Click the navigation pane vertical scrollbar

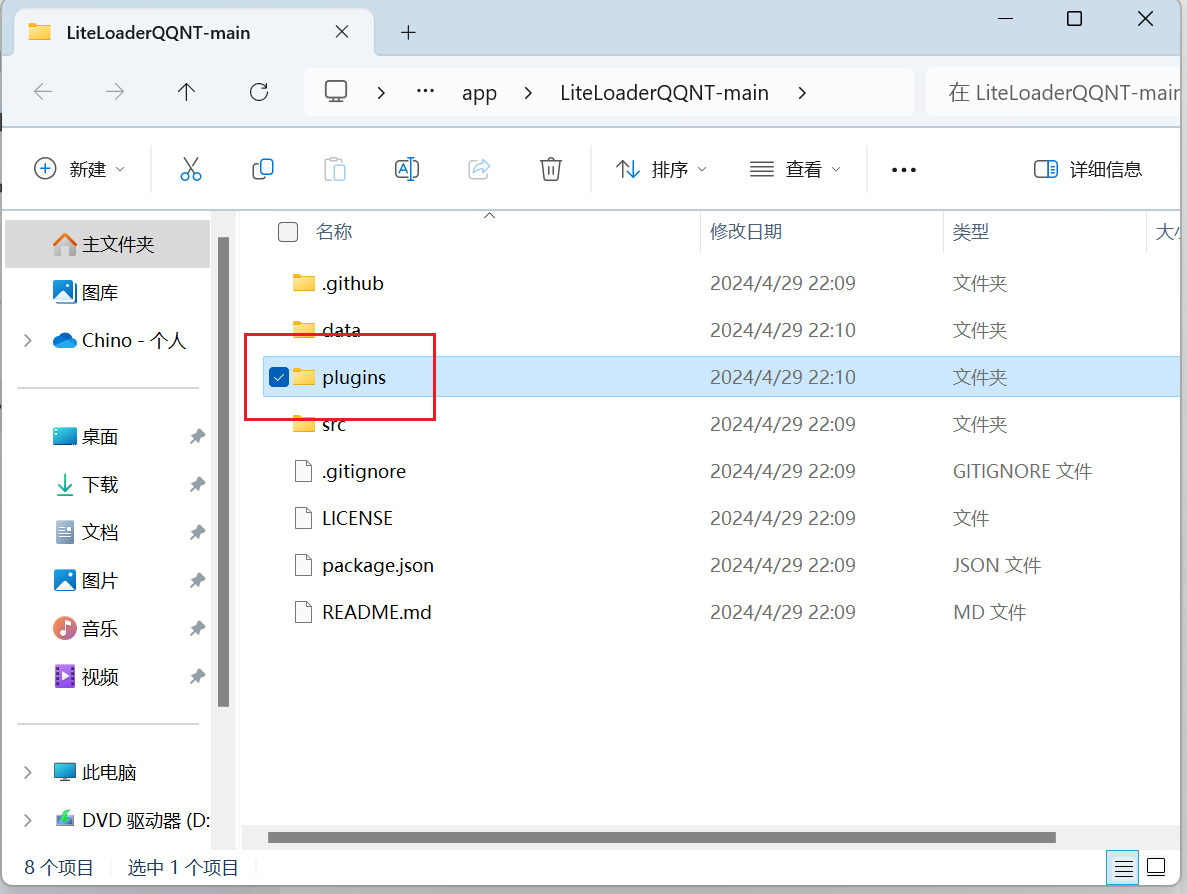point(223,472)
